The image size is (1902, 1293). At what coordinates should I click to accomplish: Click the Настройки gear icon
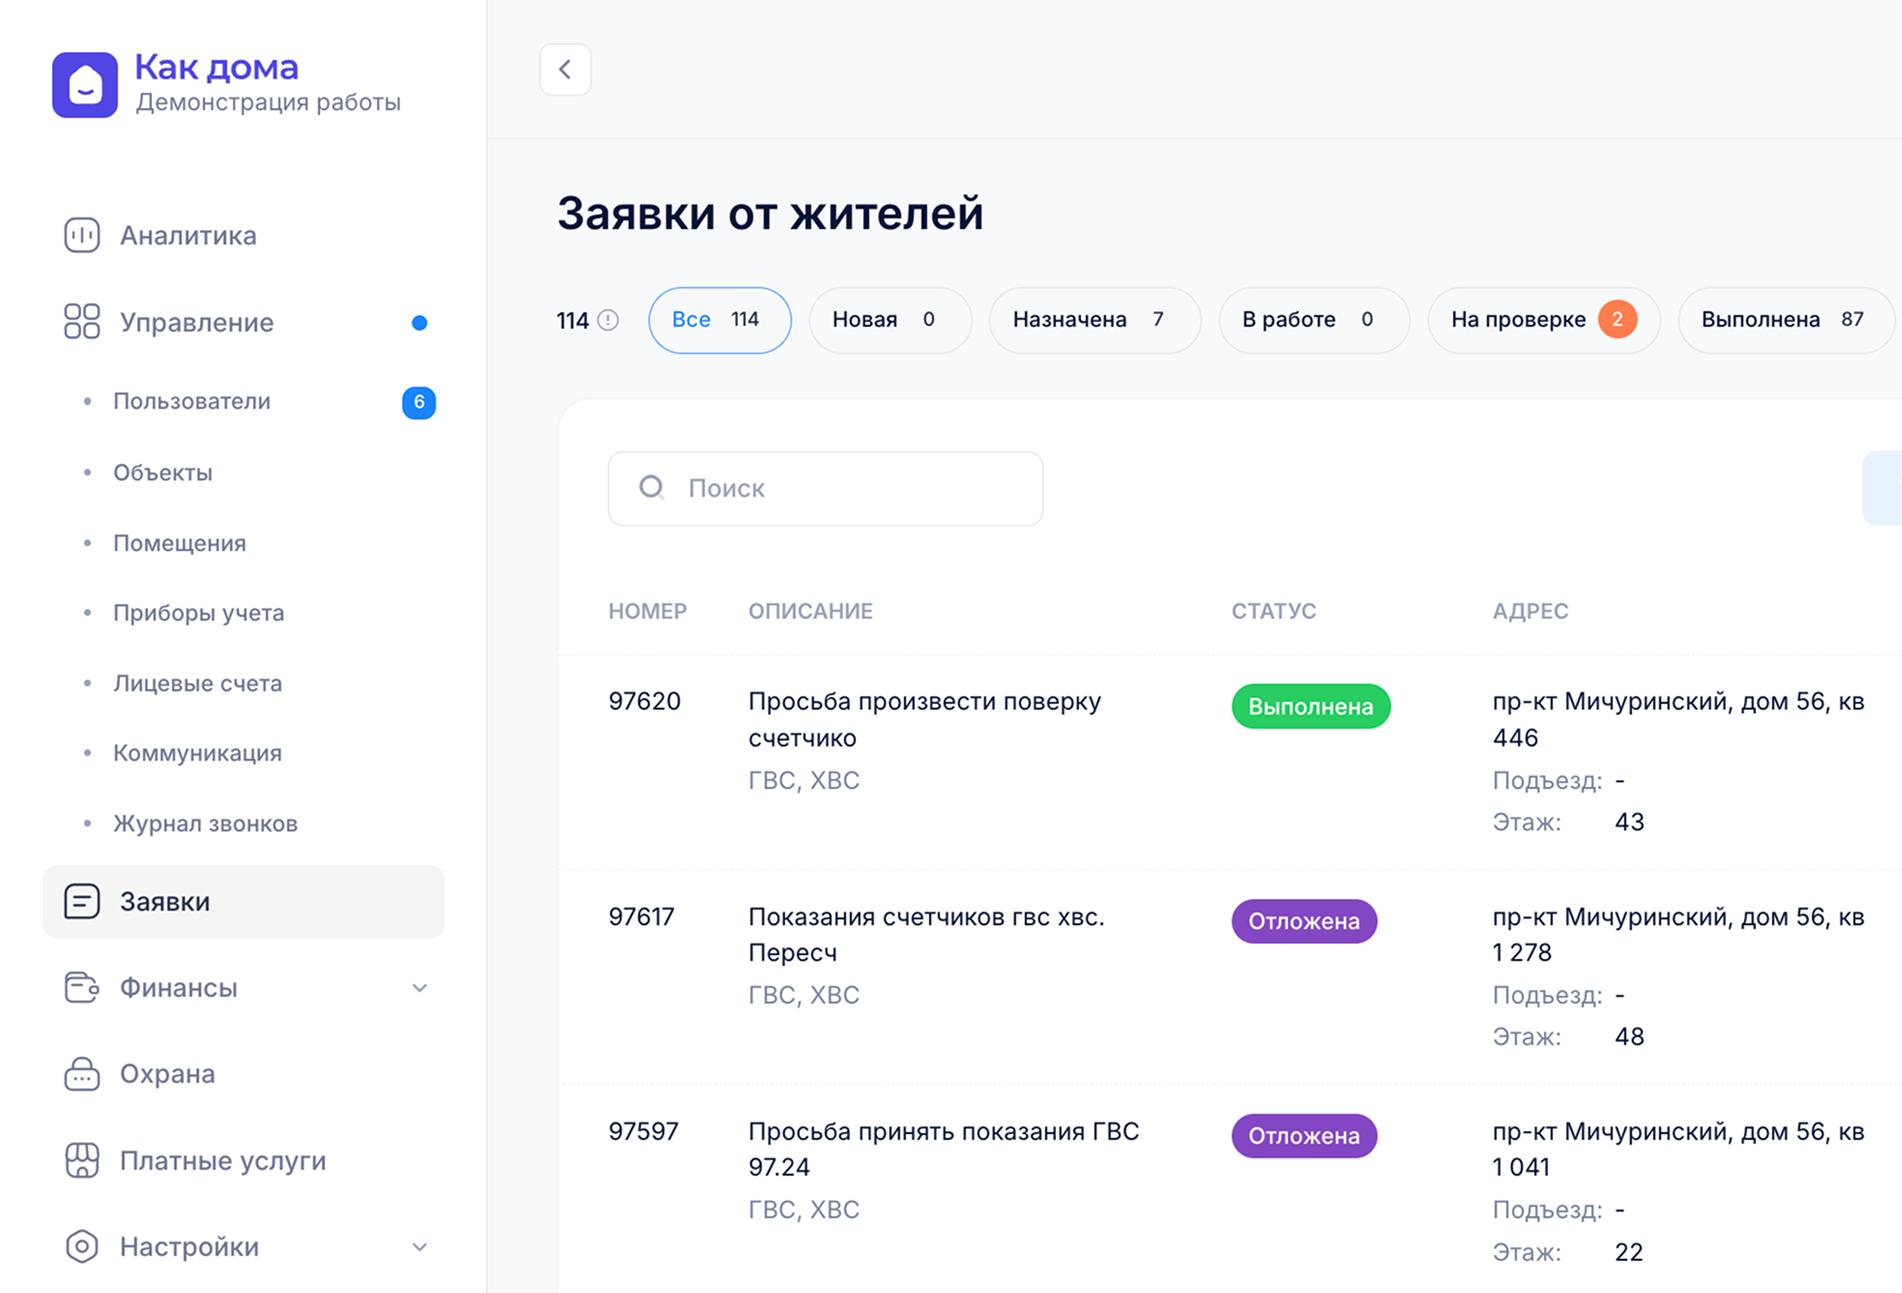82,1246
